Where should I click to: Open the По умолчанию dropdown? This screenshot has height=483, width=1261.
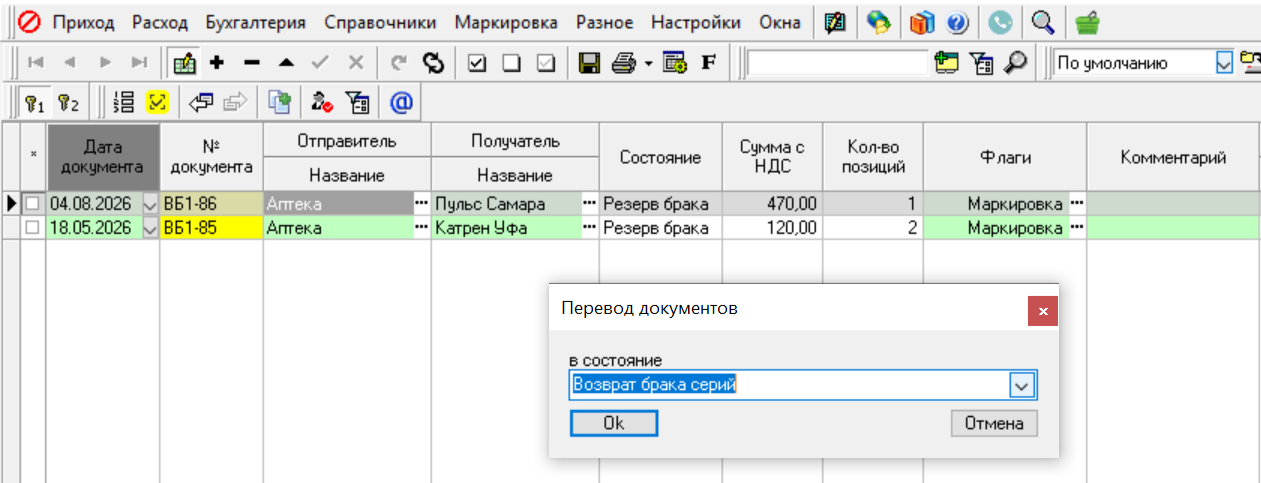tap(1225, 63)
